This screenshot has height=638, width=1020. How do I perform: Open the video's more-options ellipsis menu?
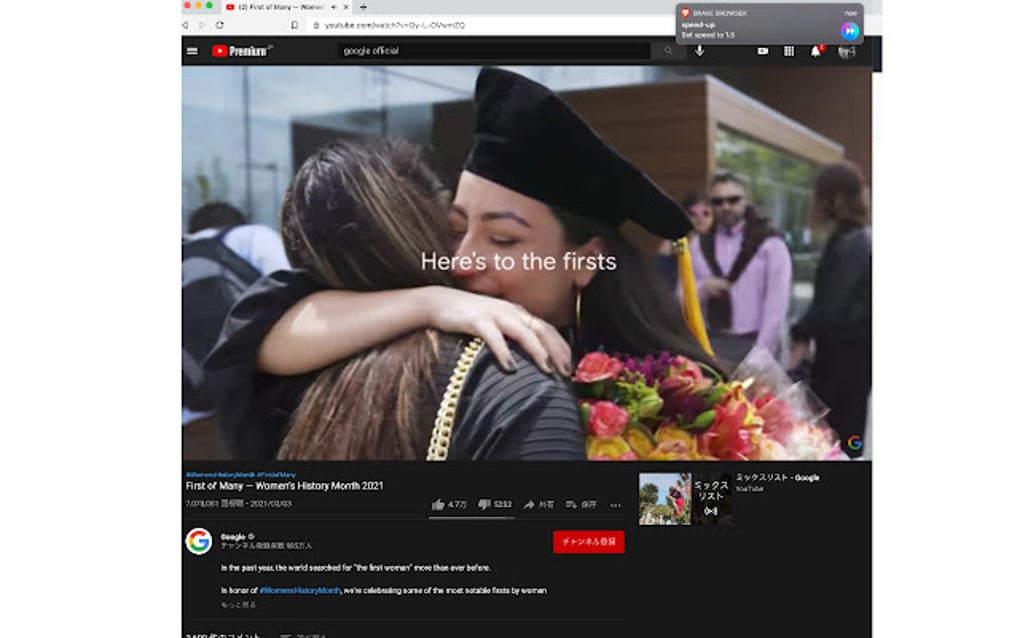coord(613,503)
